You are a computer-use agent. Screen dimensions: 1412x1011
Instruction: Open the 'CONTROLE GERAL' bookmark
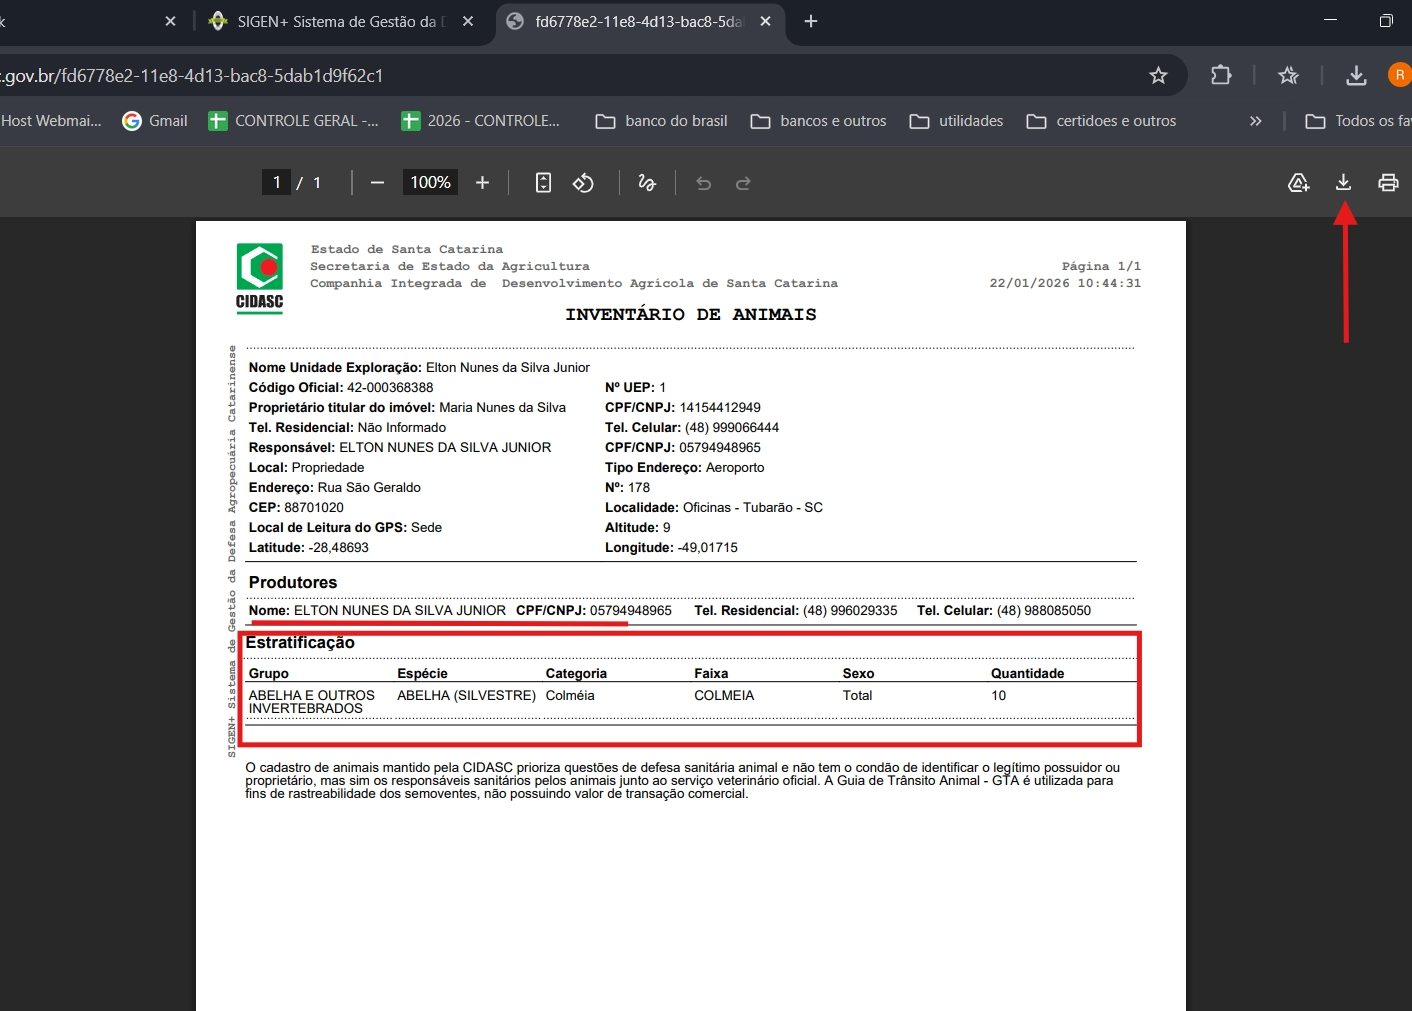(x=293, y=121)
